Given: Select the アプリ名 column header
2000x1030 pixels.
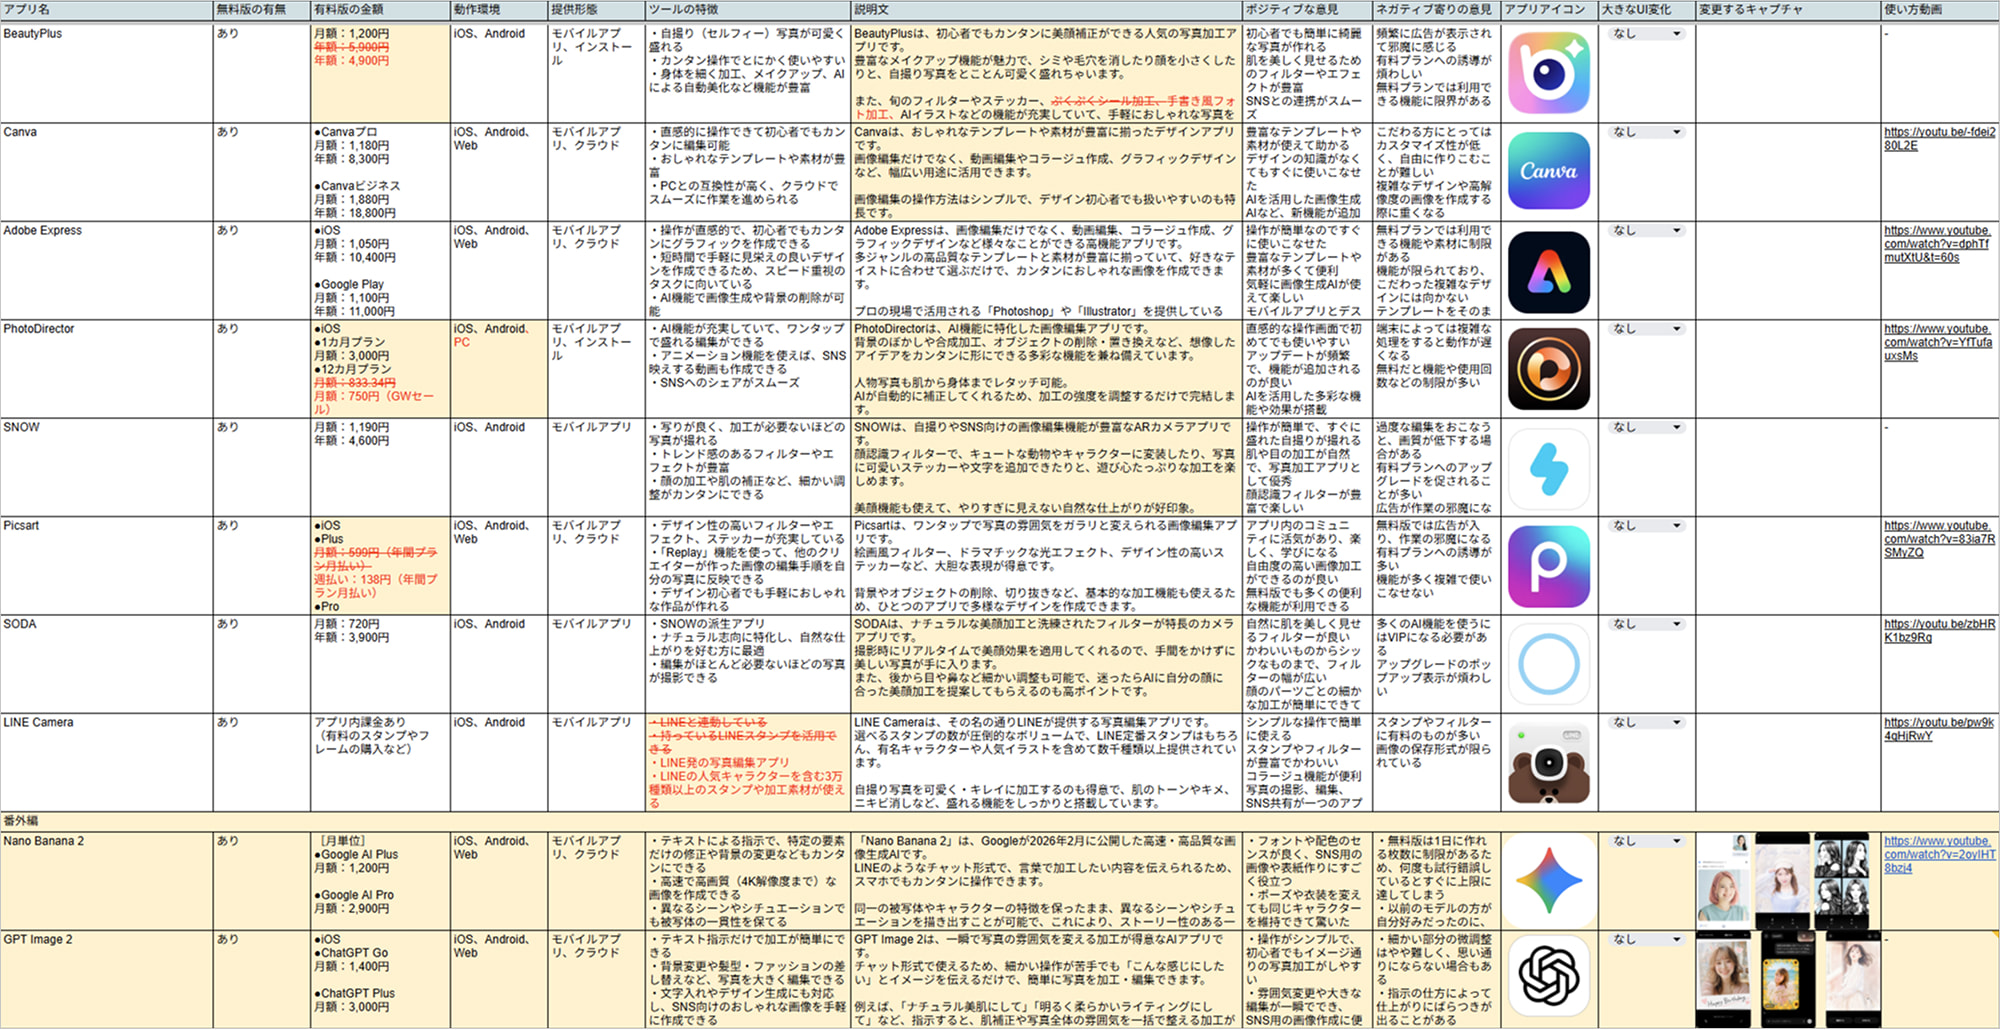Looking at the screenshot, I should point(106,10).
